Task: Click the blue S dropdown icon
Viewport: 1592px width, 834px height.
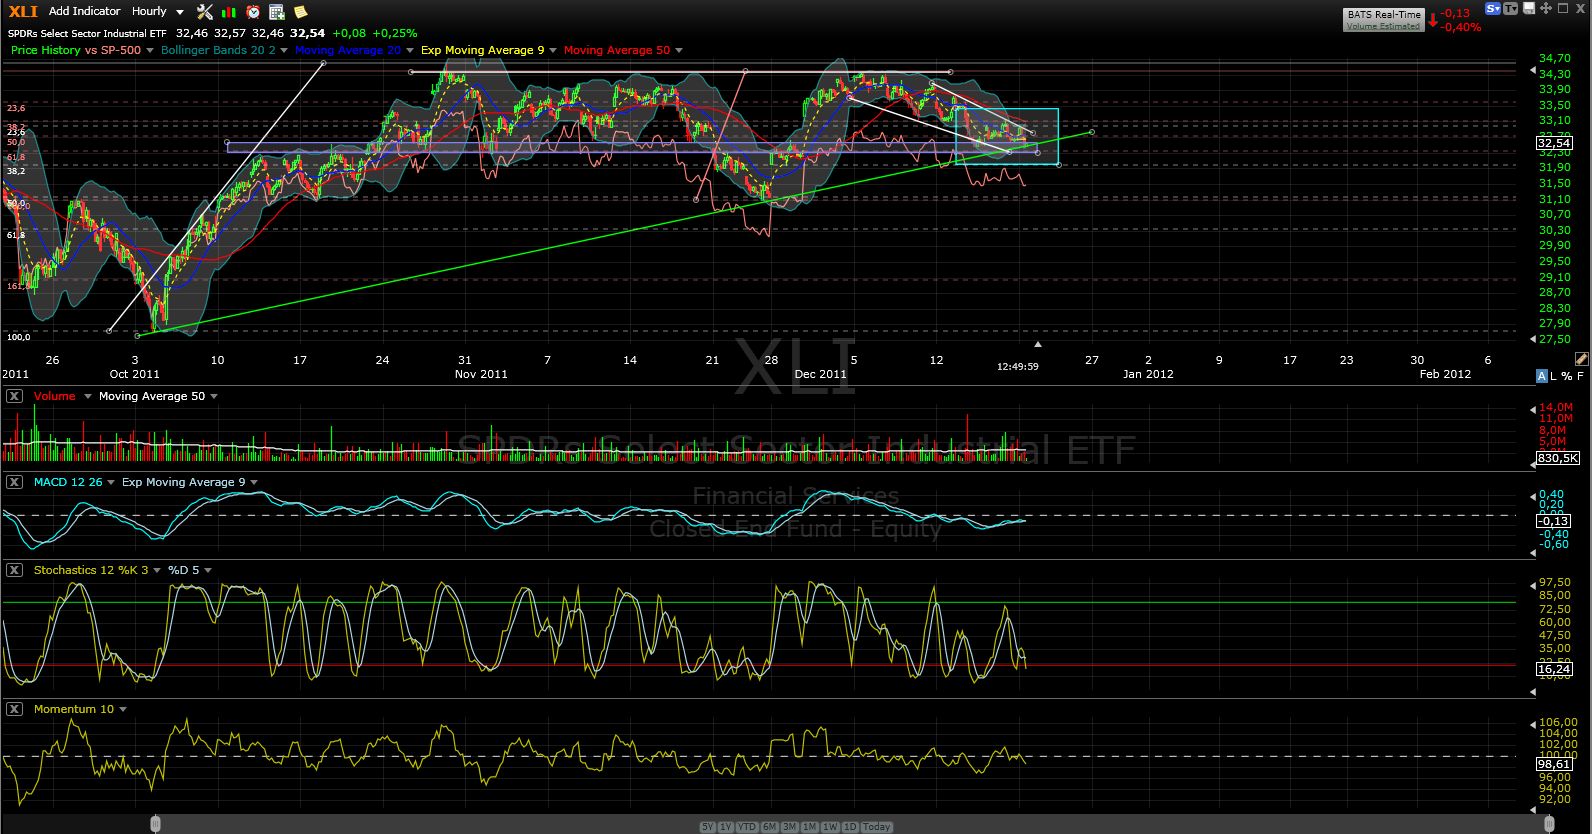Action: pos(1493,8)
